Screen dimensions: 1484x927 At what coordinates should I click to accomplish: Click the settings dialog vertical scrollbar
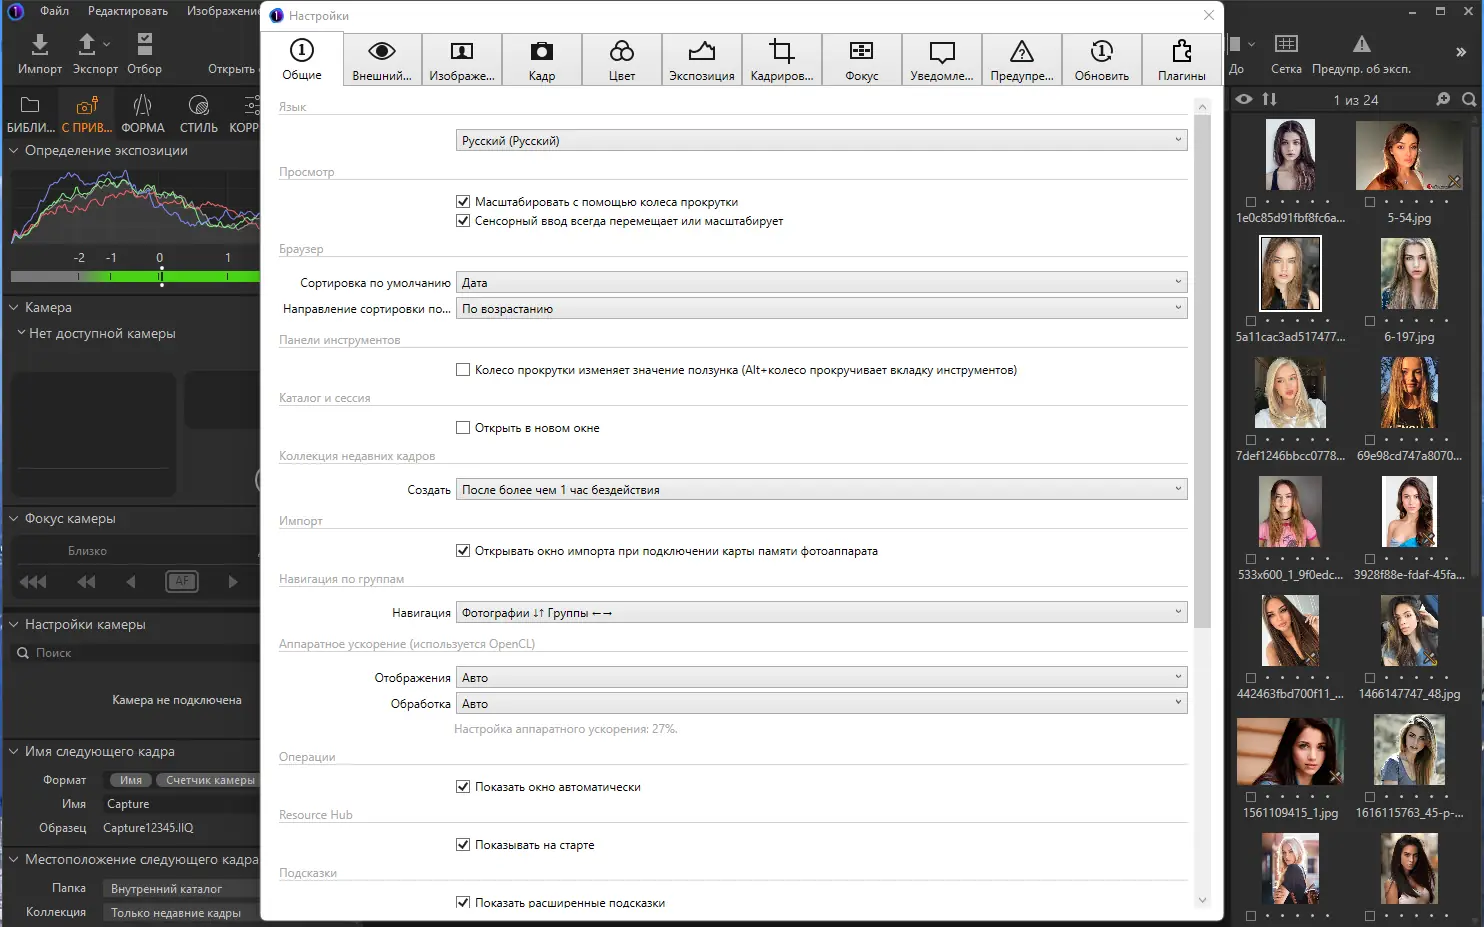(1203, 372)
